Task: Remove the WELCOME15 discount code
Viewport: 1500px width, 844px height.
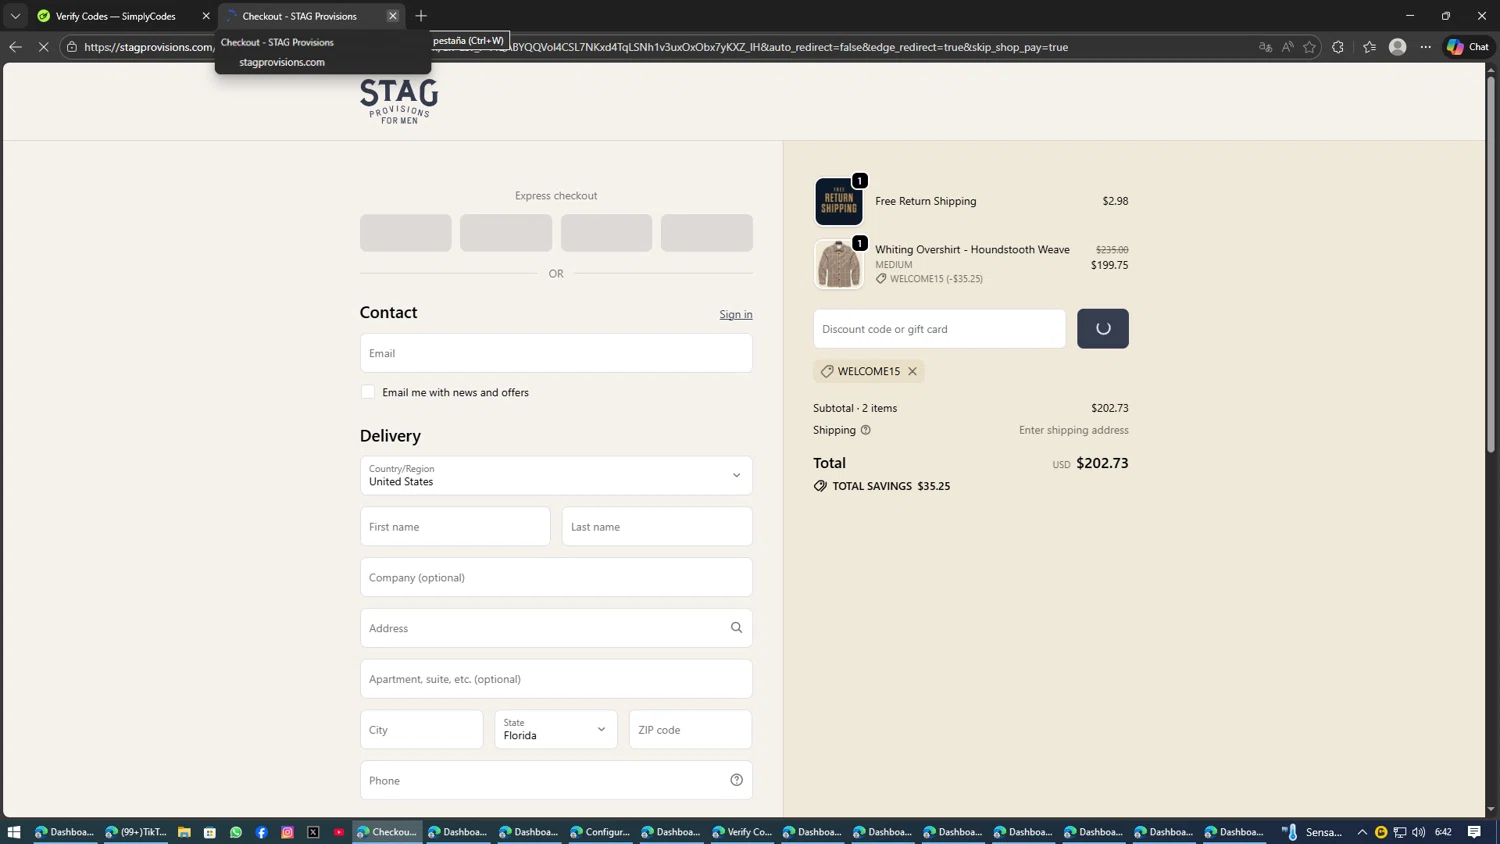Action: pyautogui.click(x=912, y=372)
